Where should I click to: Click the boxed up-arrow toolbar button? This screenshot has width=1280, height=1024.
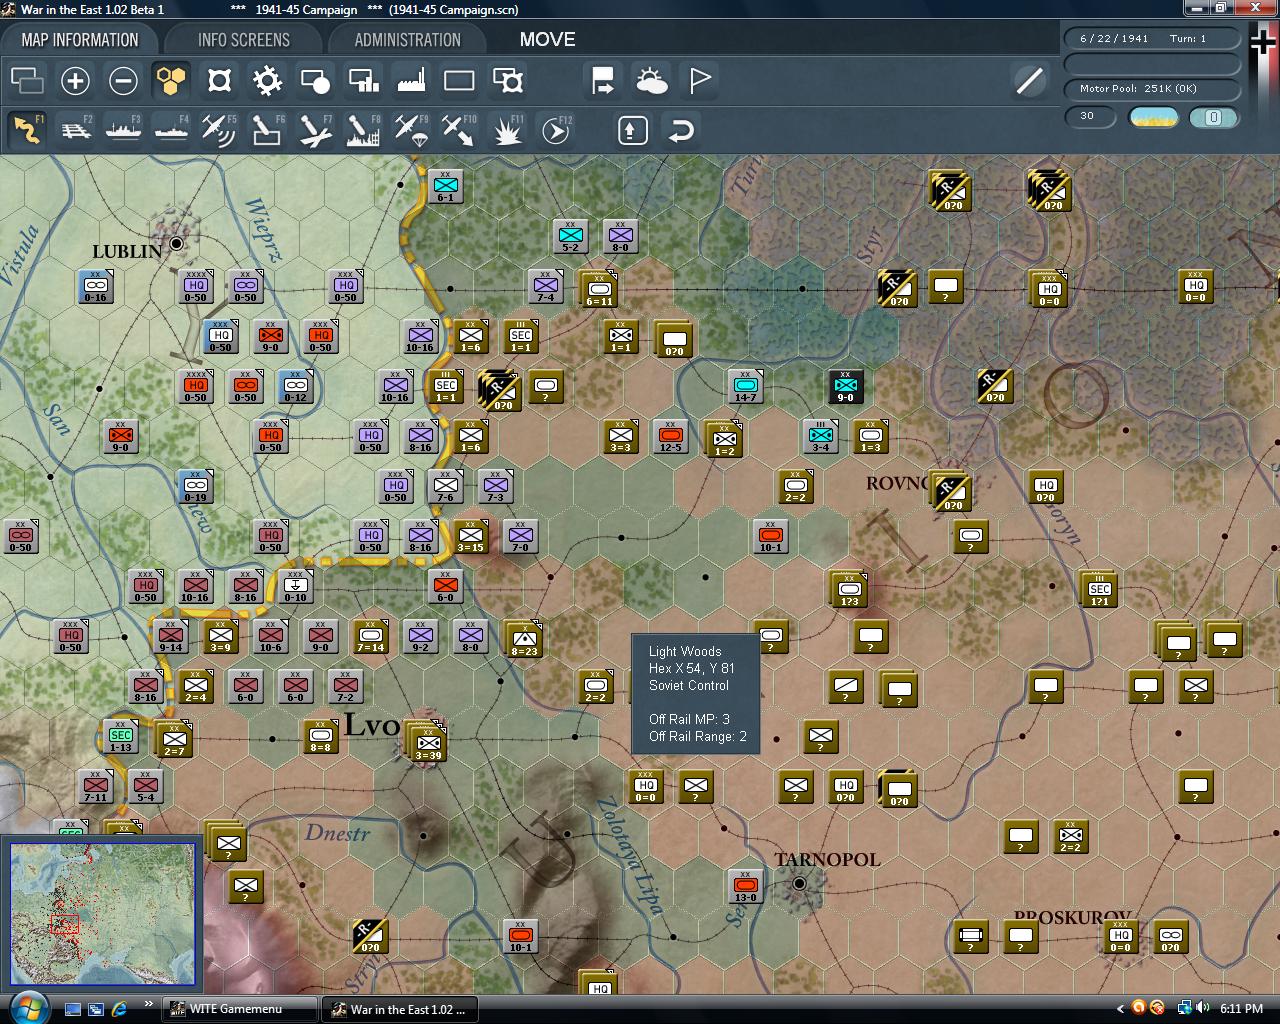633,130
